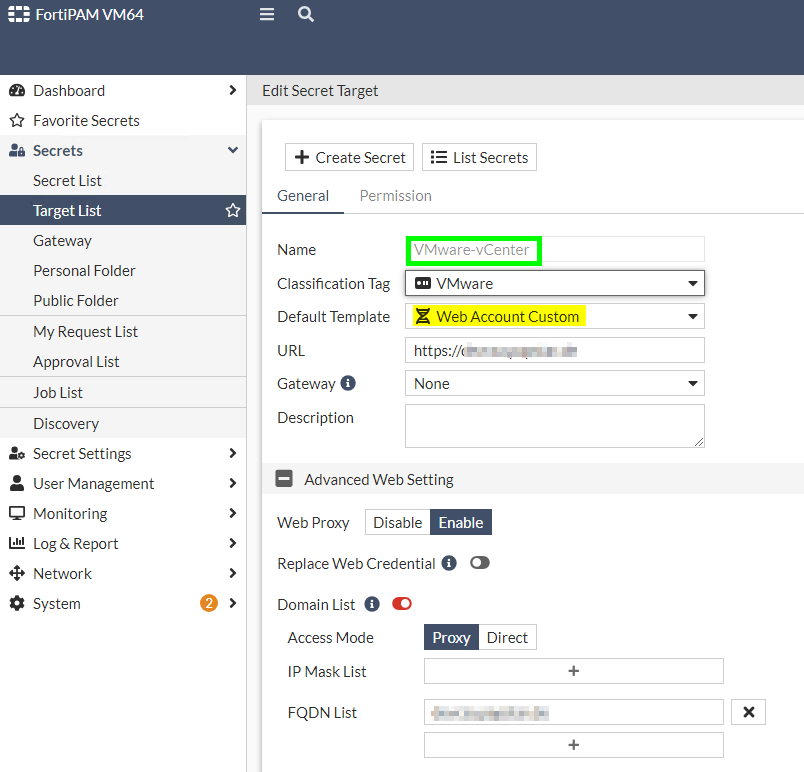804x772 pixels.
Task: Add IP Mask List entry plus
Action: 574,671
